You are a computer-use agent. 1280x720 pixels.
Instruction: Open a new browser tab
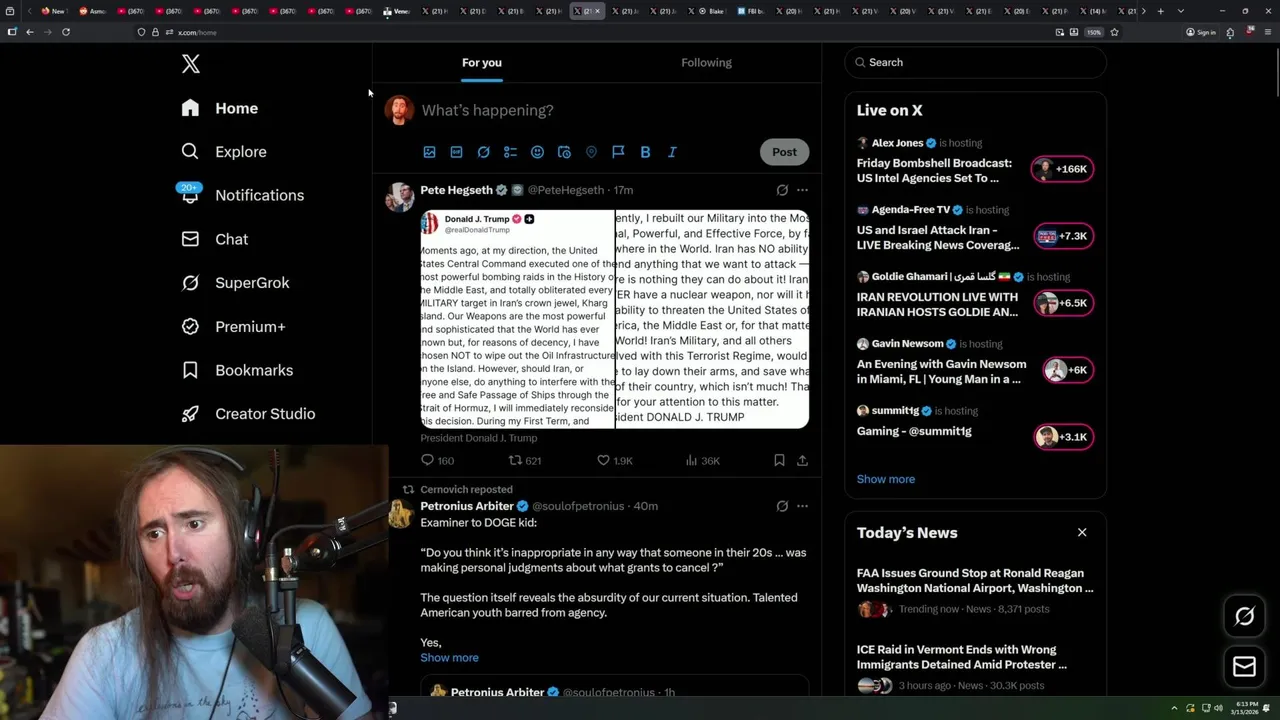pos(1160,11)
